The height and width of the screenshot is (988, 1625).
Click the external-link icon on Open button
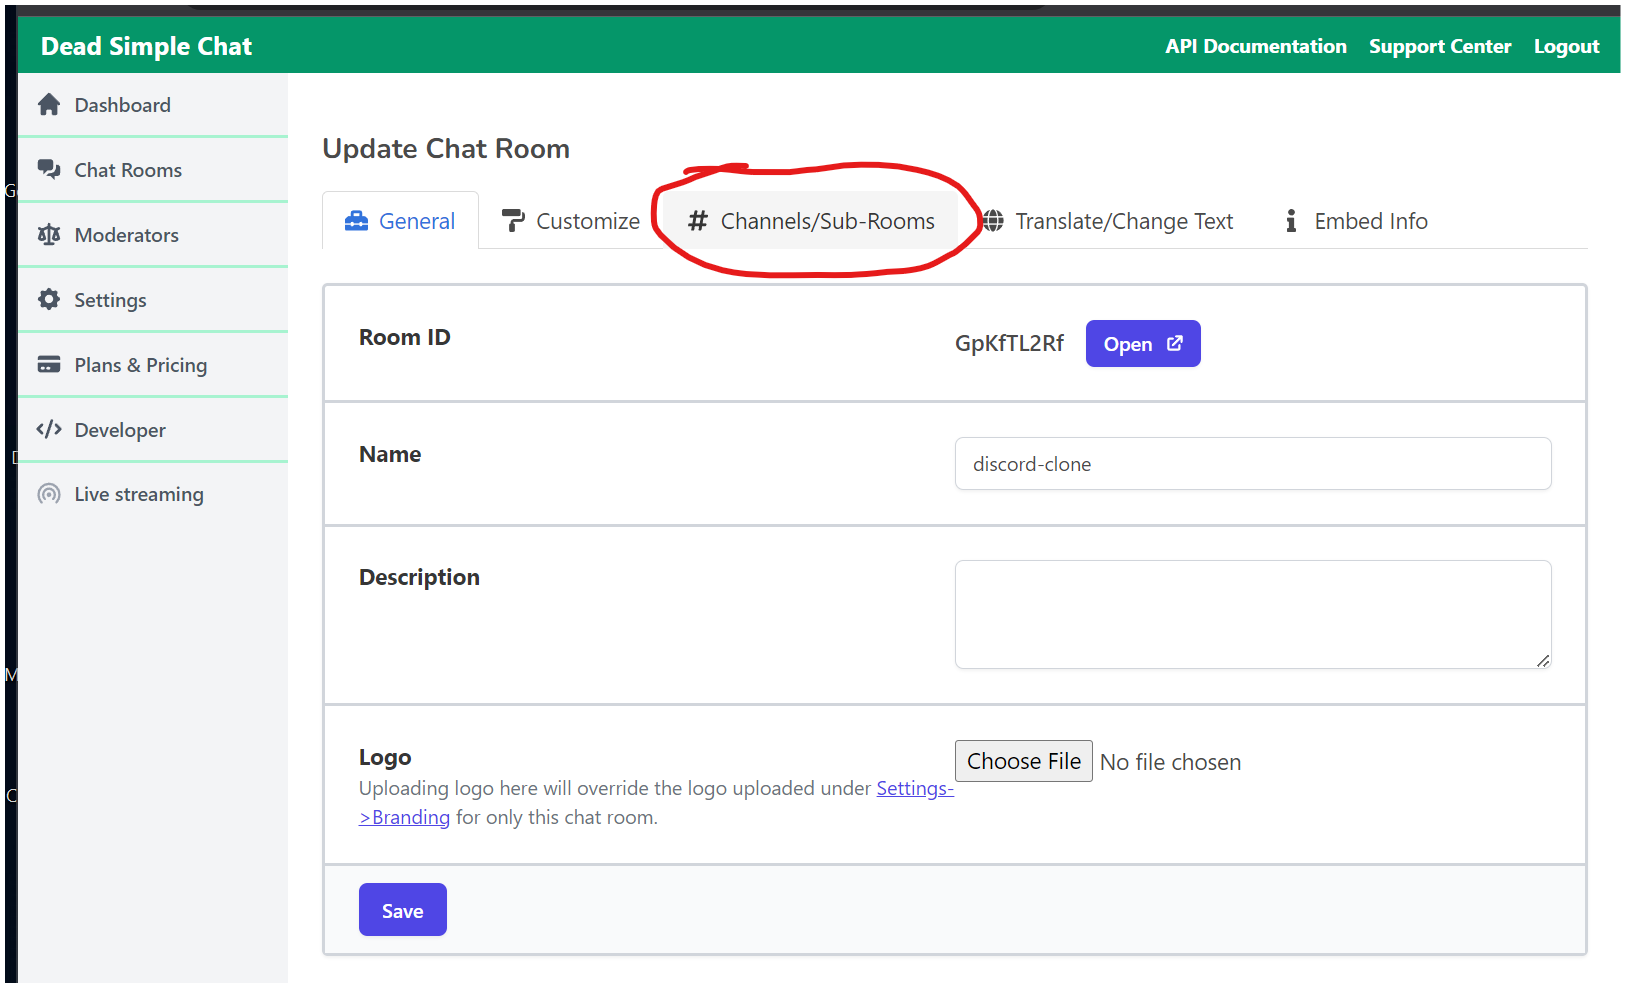pyautogui.click(x=1175, y=343)
